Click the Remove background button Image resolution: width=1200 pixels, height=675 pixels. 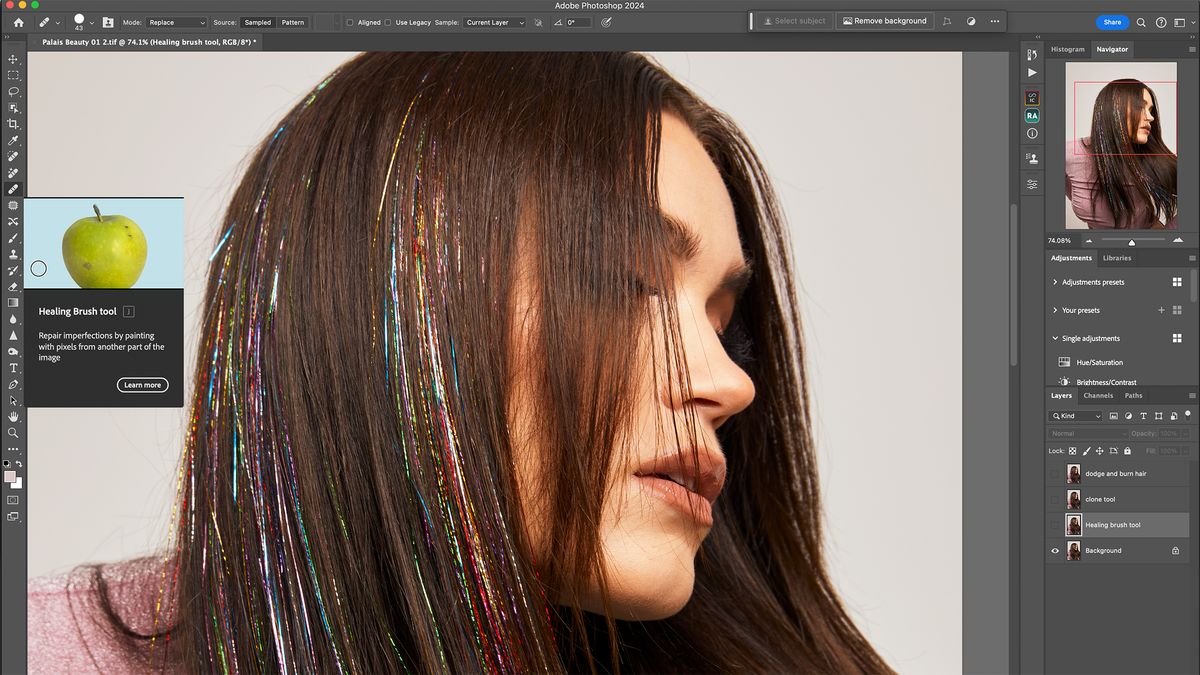point(884,19)
